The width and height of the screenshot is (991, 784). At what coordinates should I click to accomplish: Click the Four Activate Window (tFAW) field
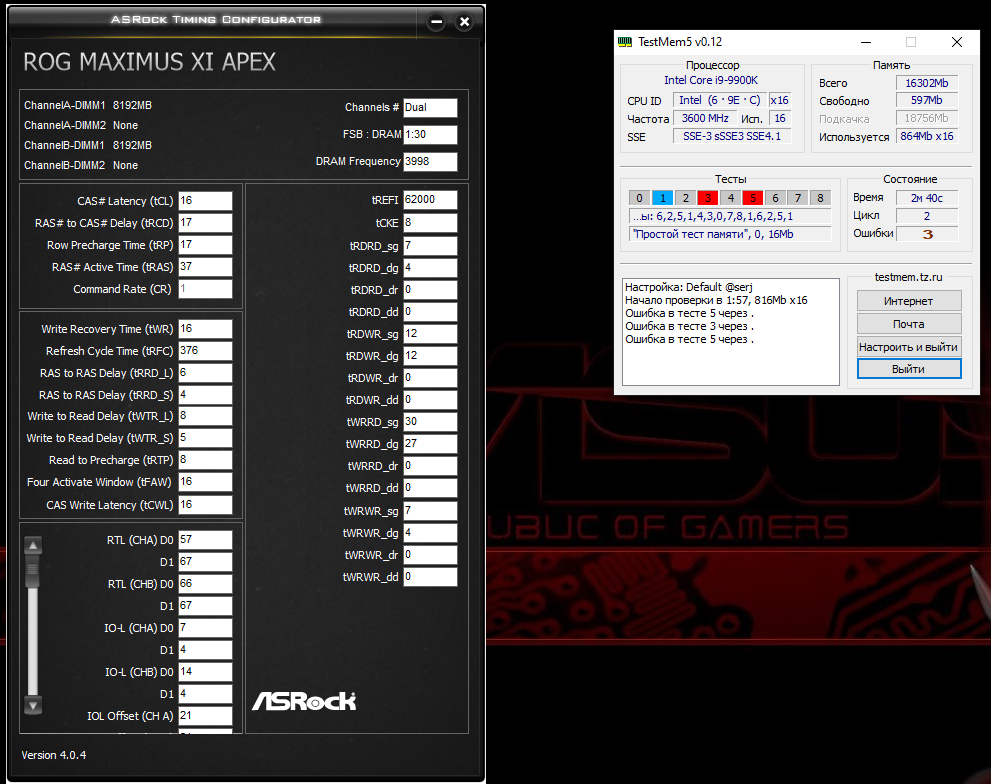(205, 482)
